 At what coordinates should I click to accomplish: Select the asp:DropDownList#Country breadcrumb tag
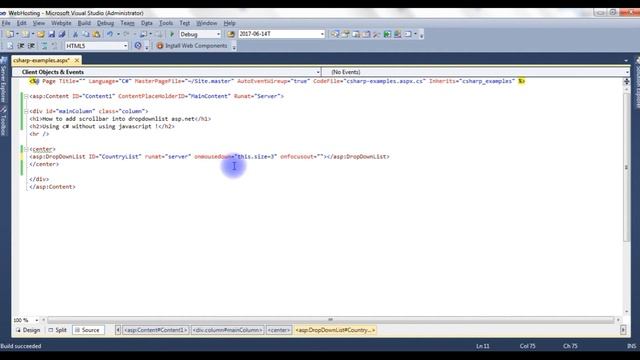click(x=335, y=330)
